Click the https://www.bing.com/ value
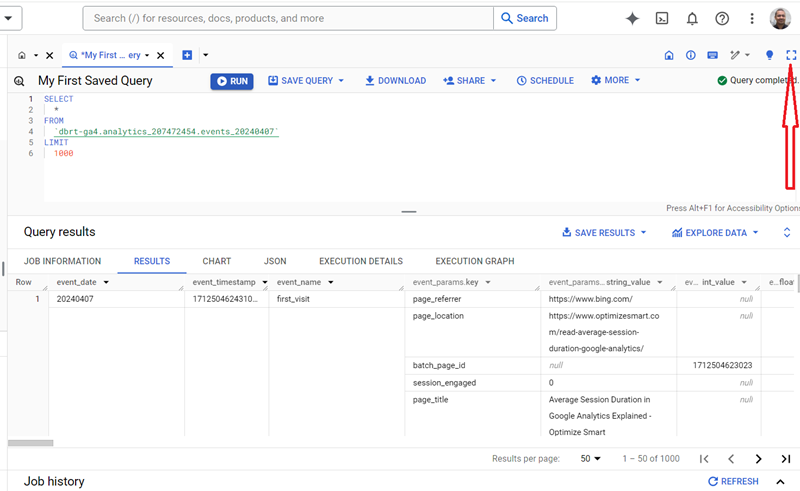 point(590,299)
